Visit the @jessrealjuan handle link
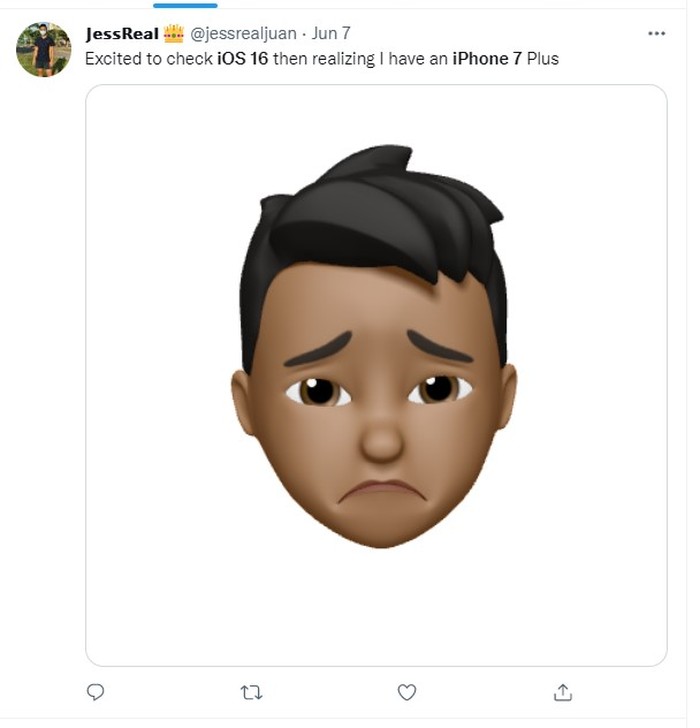 243,34
